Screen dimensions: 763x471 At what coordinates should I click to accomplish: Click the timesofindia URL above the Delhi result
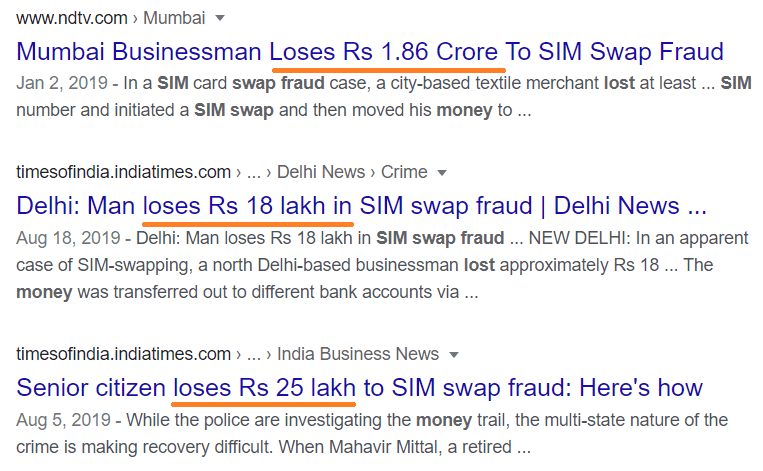[123, 172]
